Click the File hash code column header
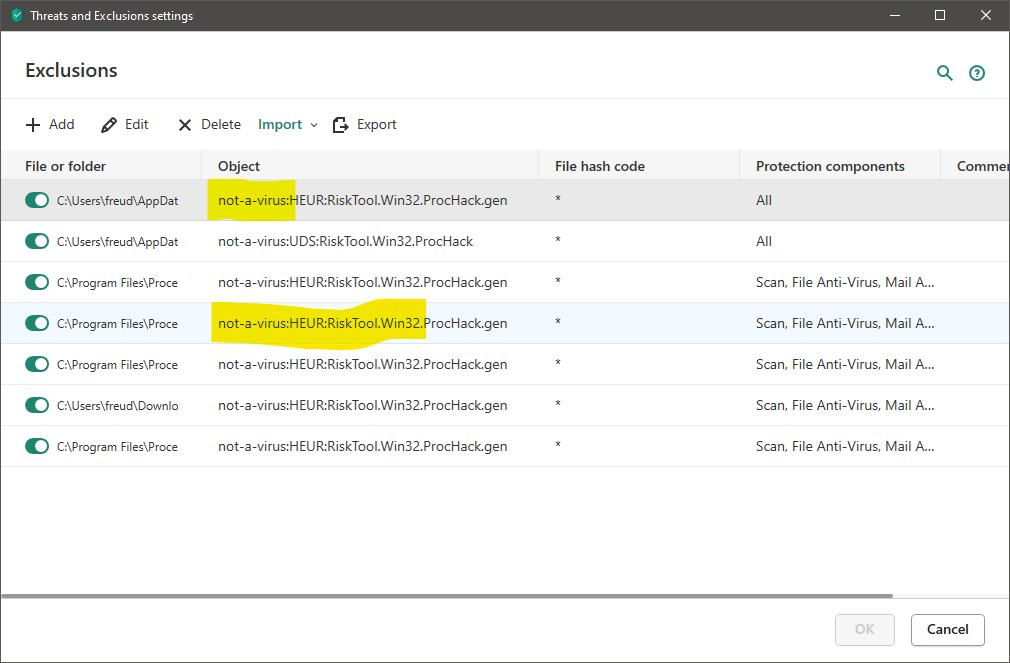This screenshot has width=1010, height=663. 600,166
